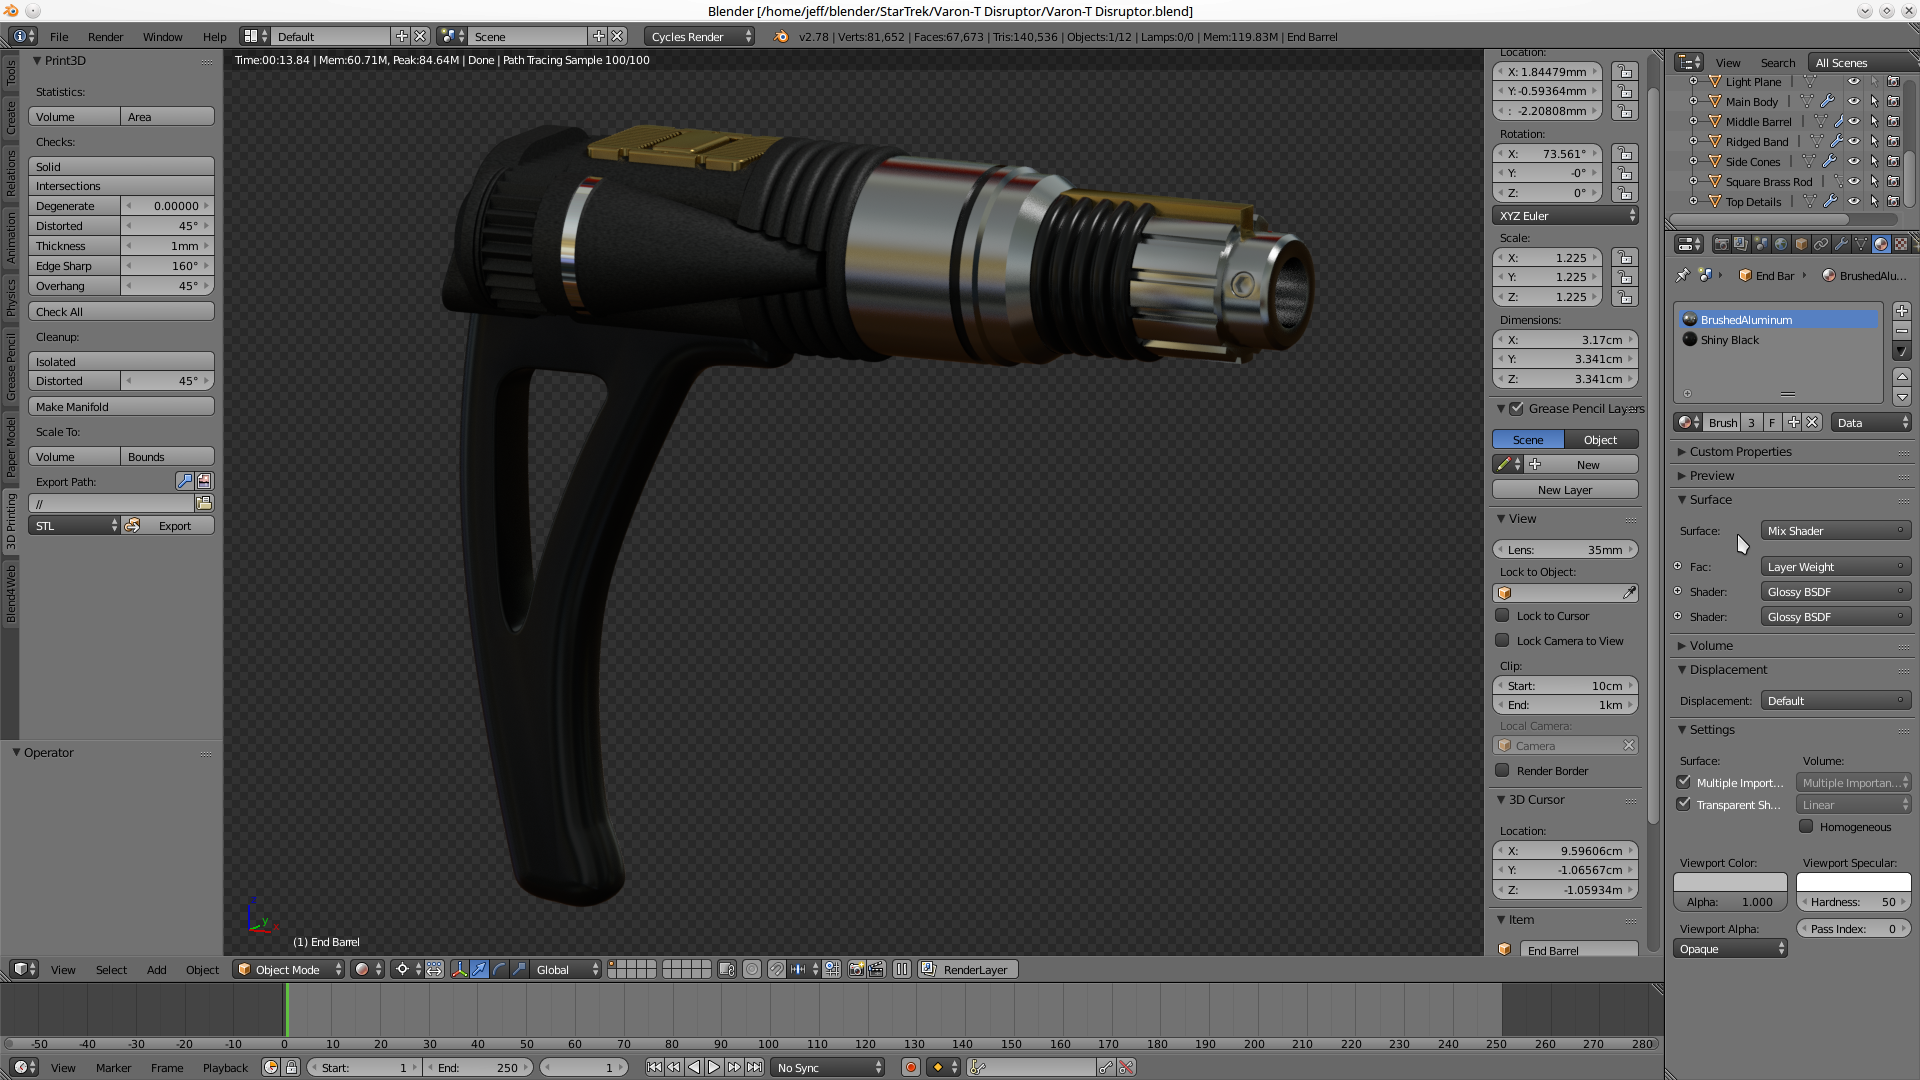Pause the viewport render preview
Screen dimensions: 1920x1080
coord(902,969)
